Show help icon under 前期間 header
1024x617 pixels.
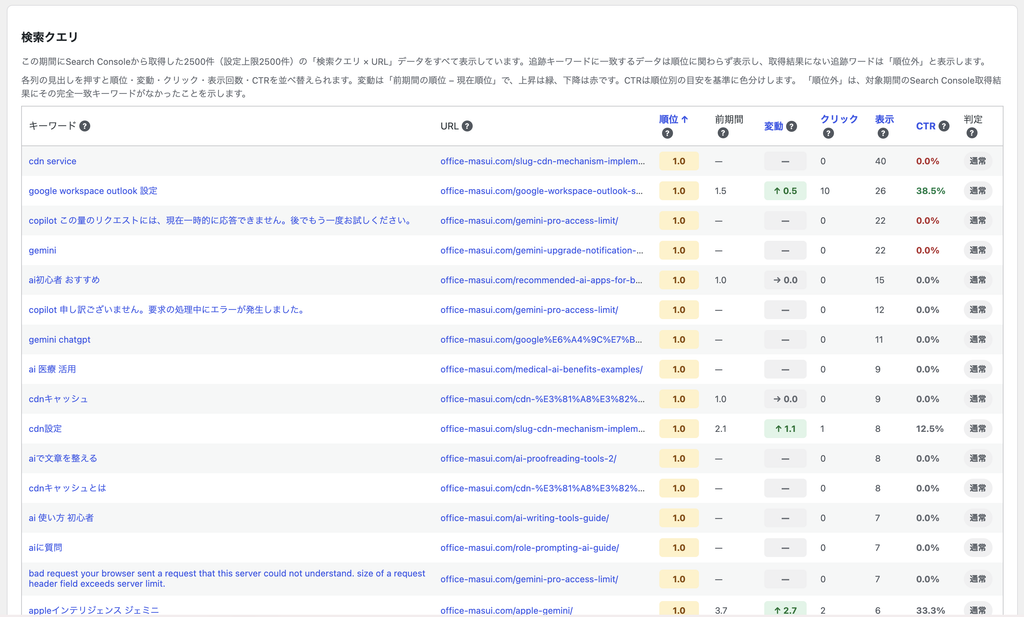pos(723,133)
